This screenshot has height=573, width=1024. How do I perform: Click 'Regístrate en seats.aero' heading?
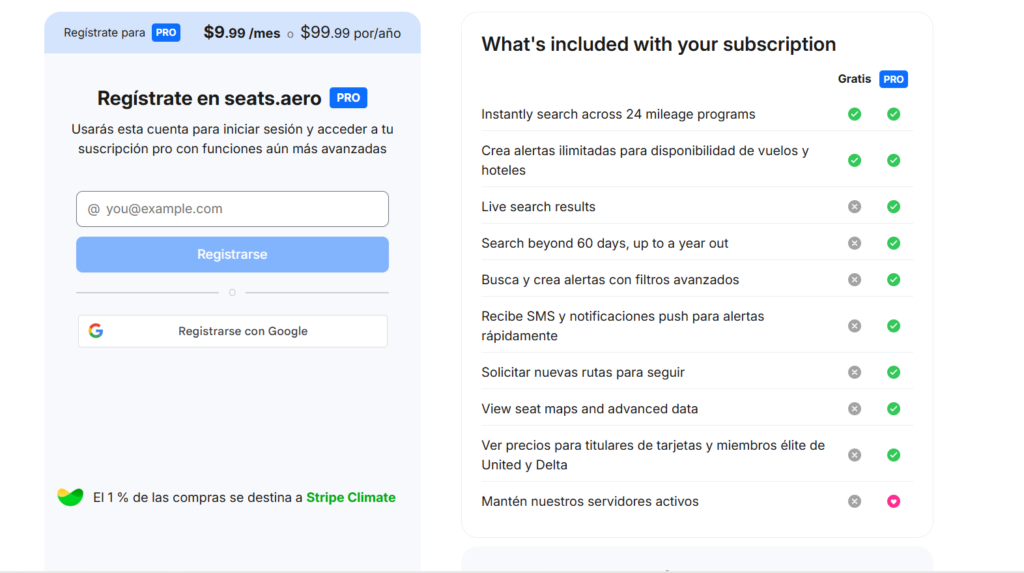tap(209, 98)
